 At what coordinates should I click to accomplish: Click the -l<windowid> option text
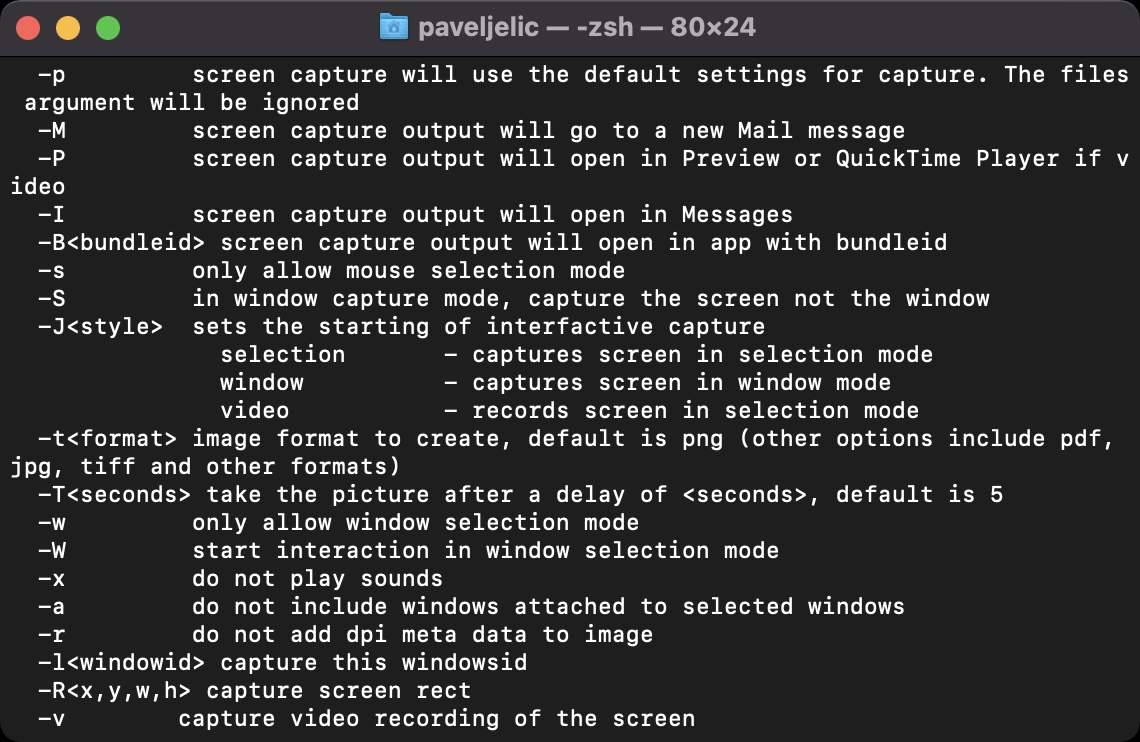point(122,663)
